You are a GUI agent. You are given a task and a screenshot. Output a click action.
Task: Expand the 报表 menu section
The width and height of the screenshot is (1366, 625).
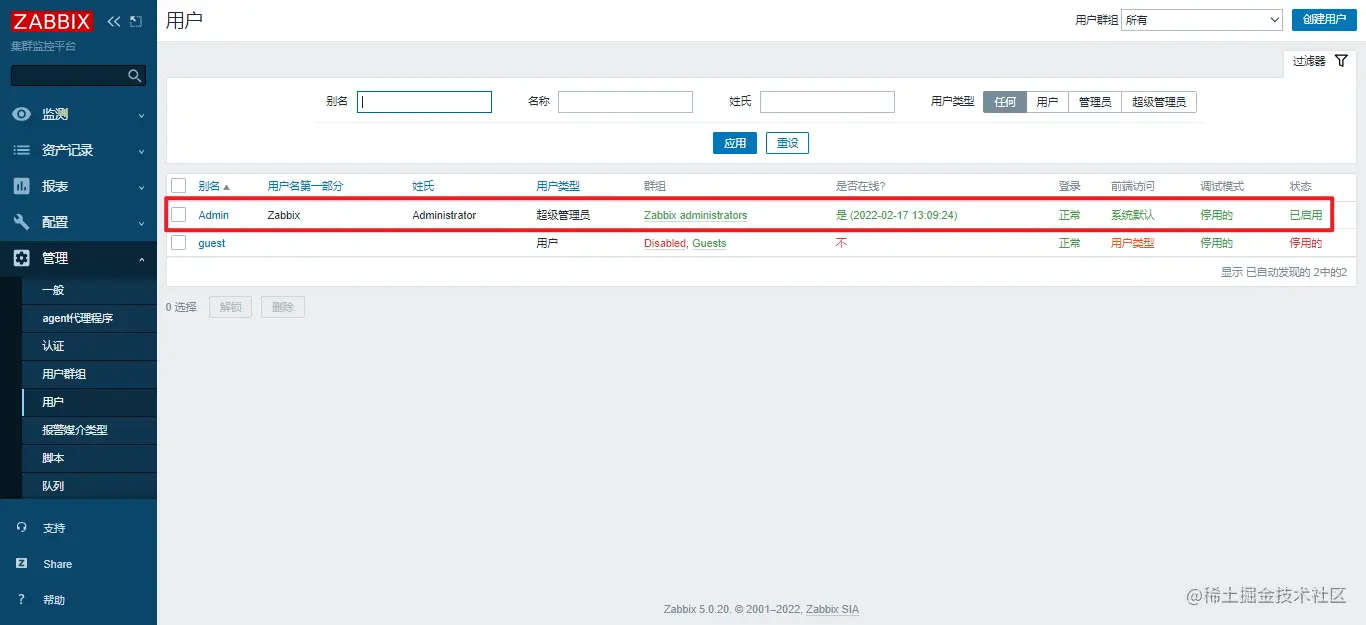(x=78, y=186)
